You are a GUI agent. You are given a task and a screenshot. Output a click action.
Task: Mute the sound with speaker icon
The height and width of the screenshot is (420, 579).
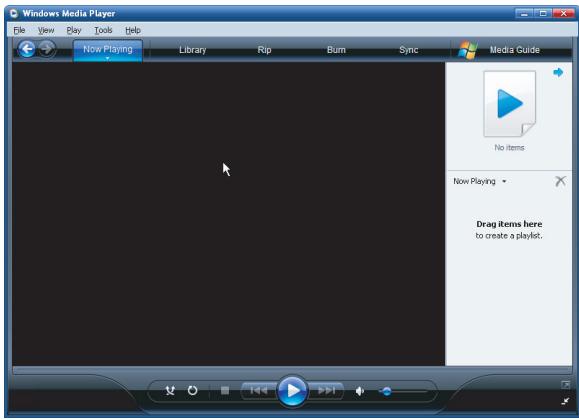click(360, 391)
